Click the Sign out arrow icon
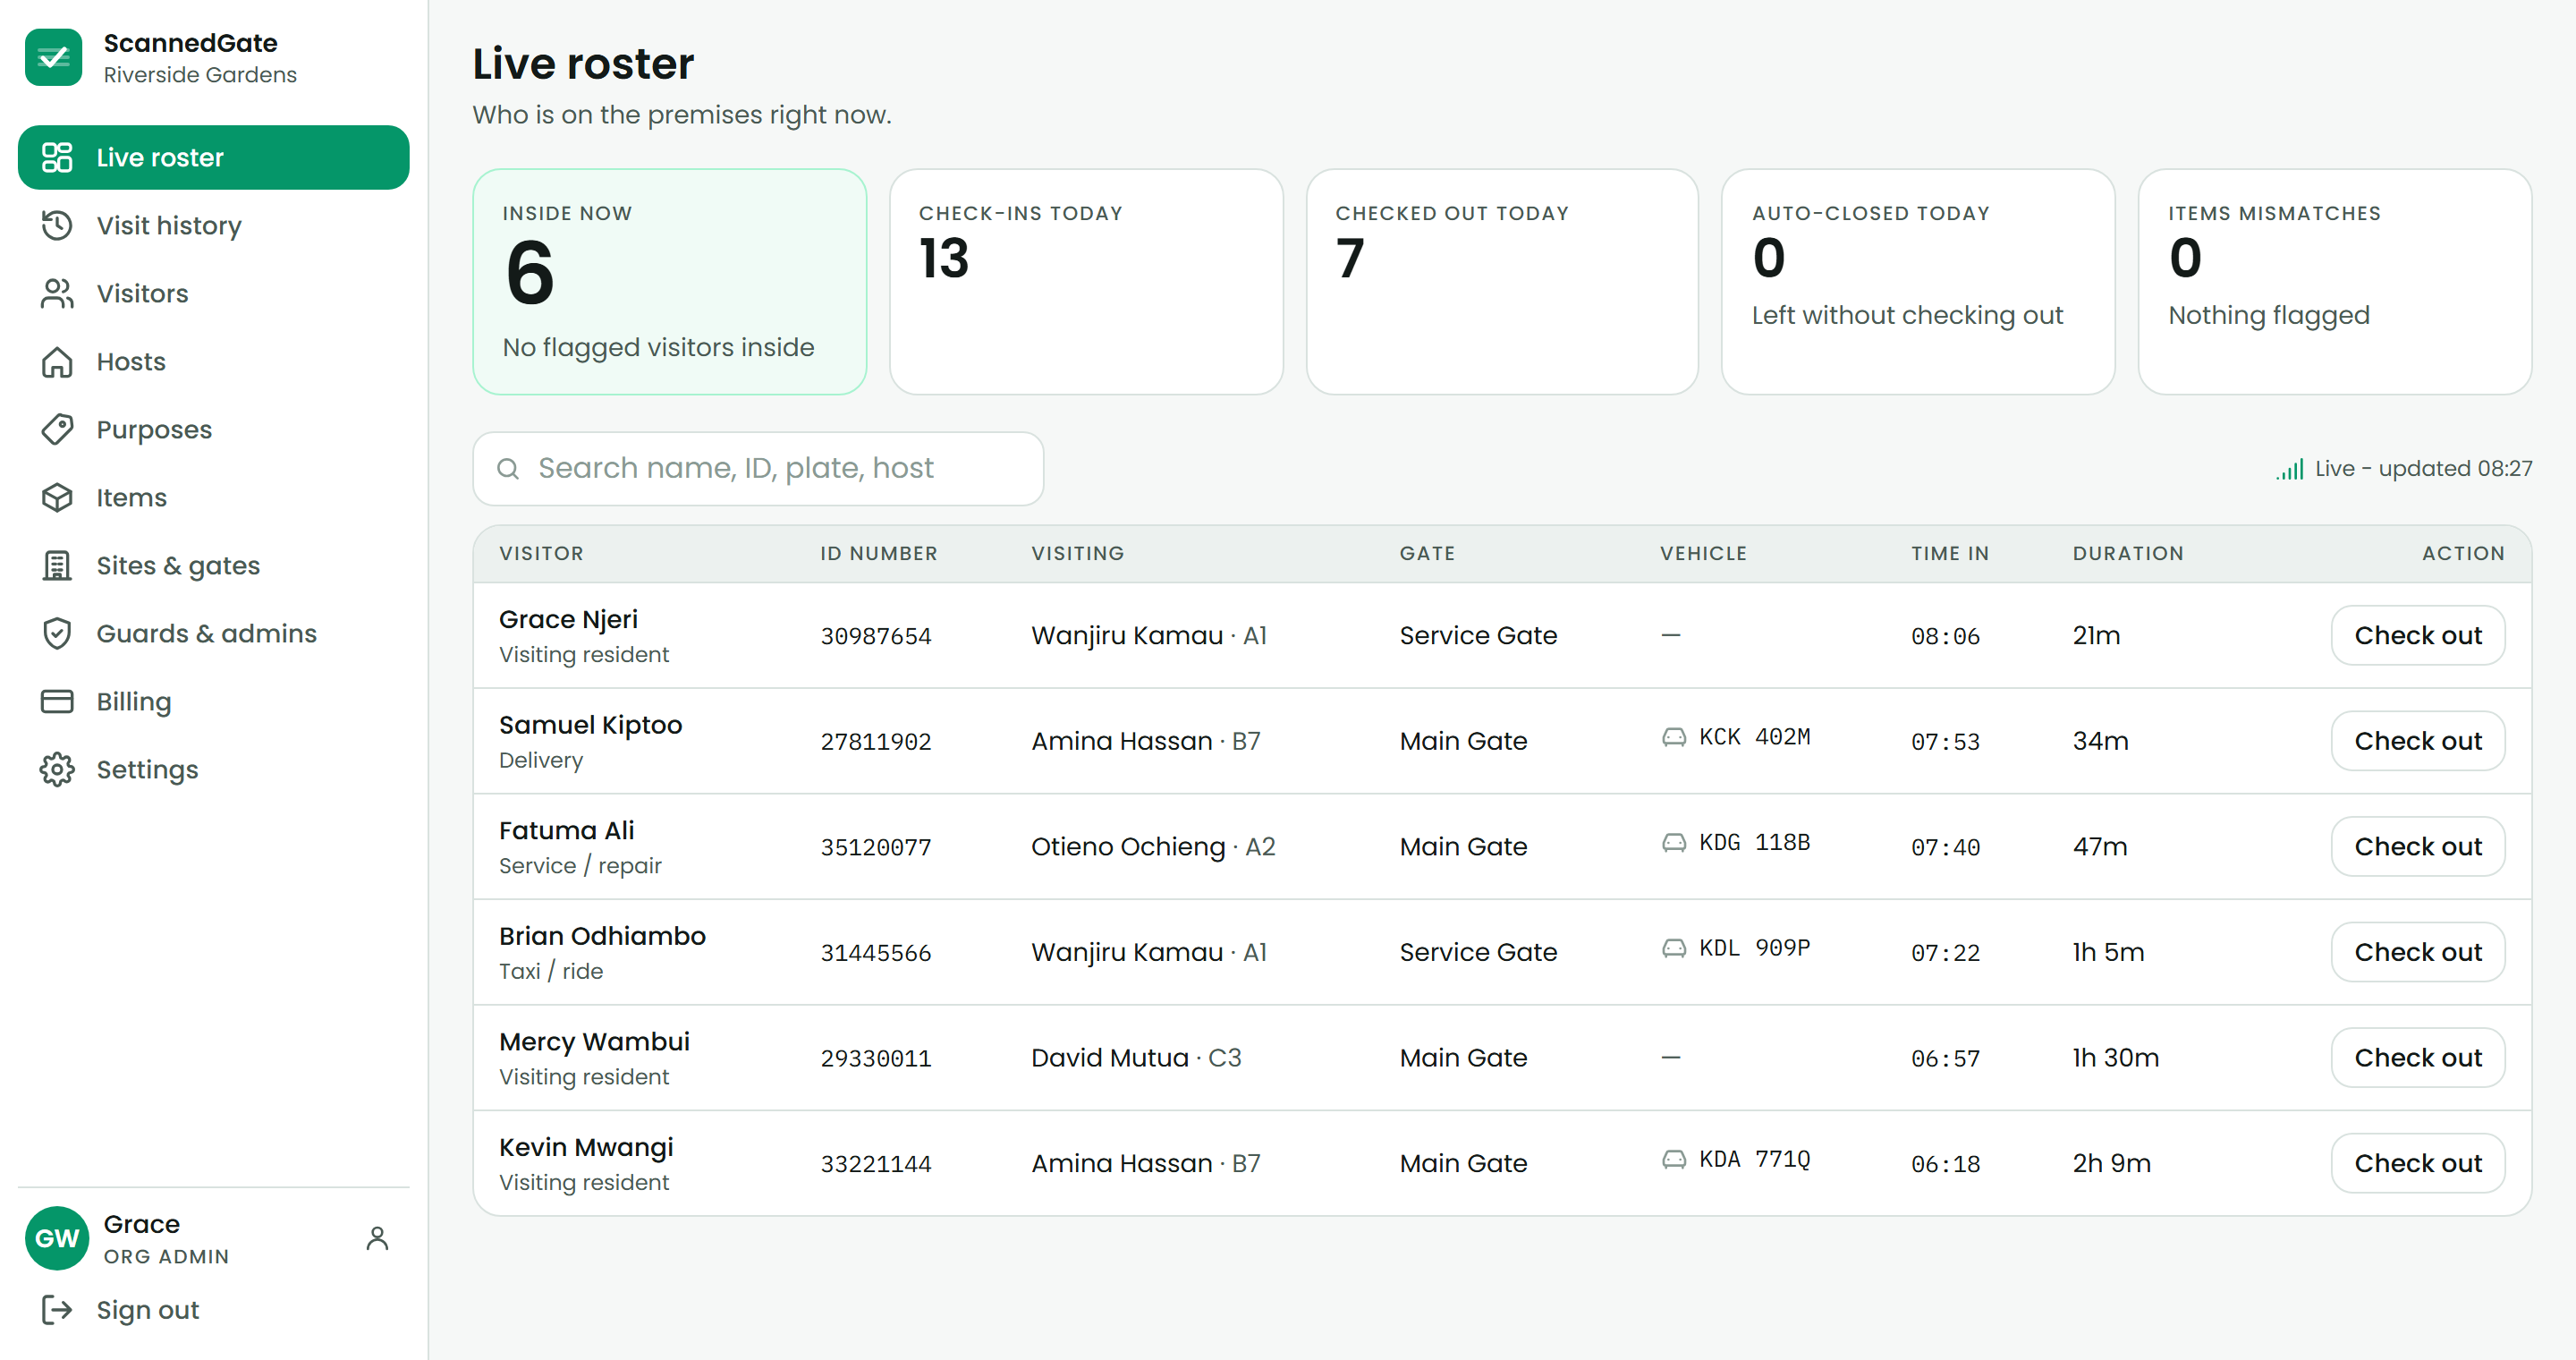2576x1360 pixels. click(57, 1309)
